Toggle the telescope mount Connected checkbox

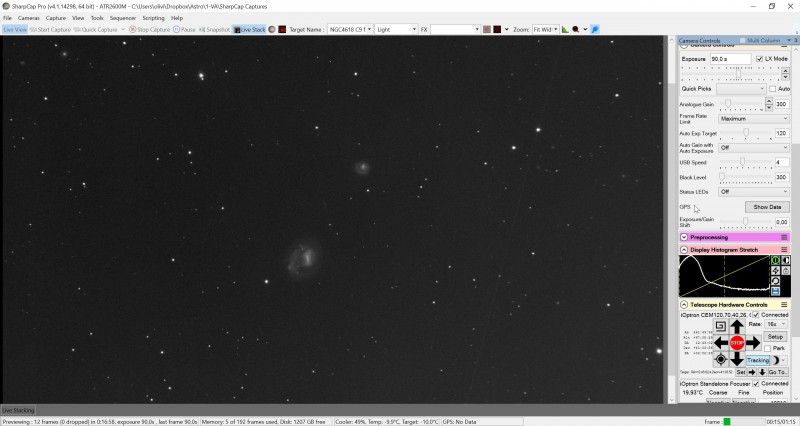[x=756, y=315]
